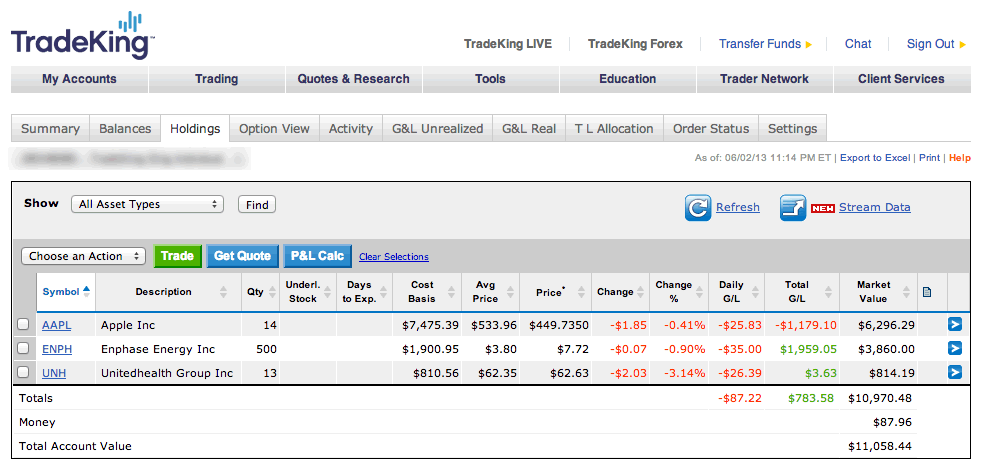985x468 pixels.
Task: Click the Find button
Action: 257,205
